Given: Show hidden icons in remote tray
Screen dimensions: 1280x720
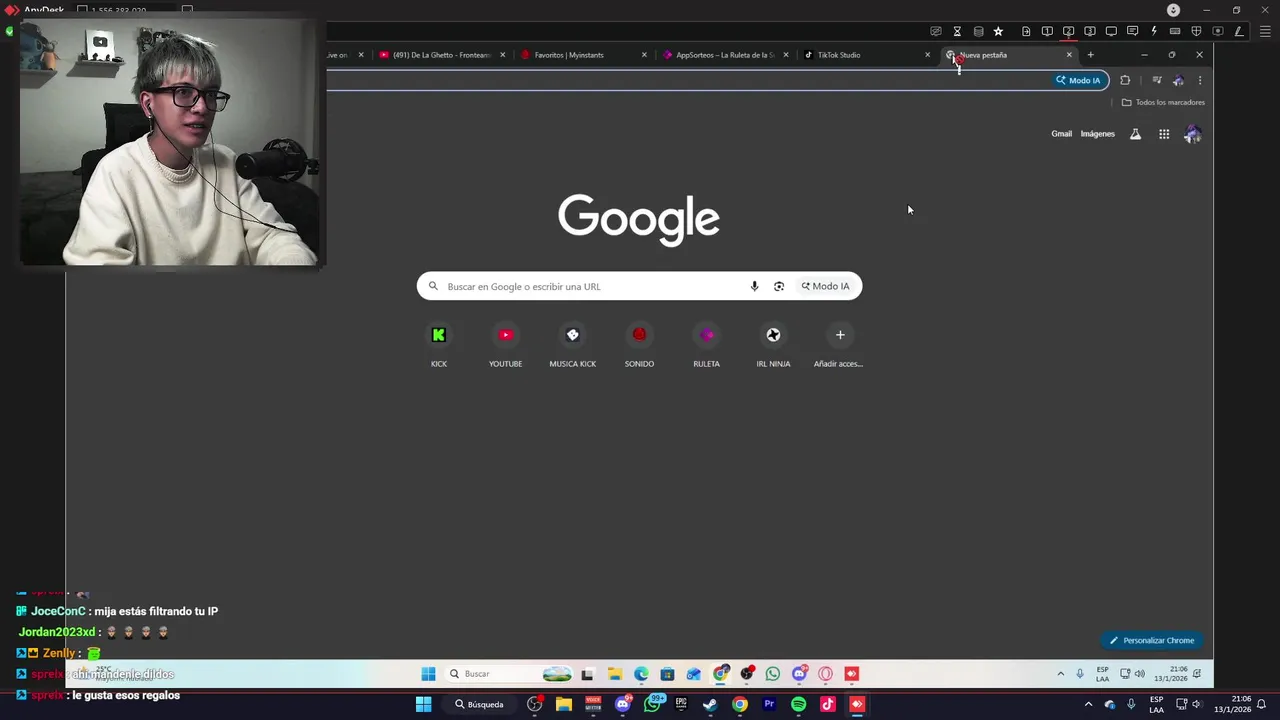Looking at the screenshot, I should pyautogui.click(x=1061, y=674).
